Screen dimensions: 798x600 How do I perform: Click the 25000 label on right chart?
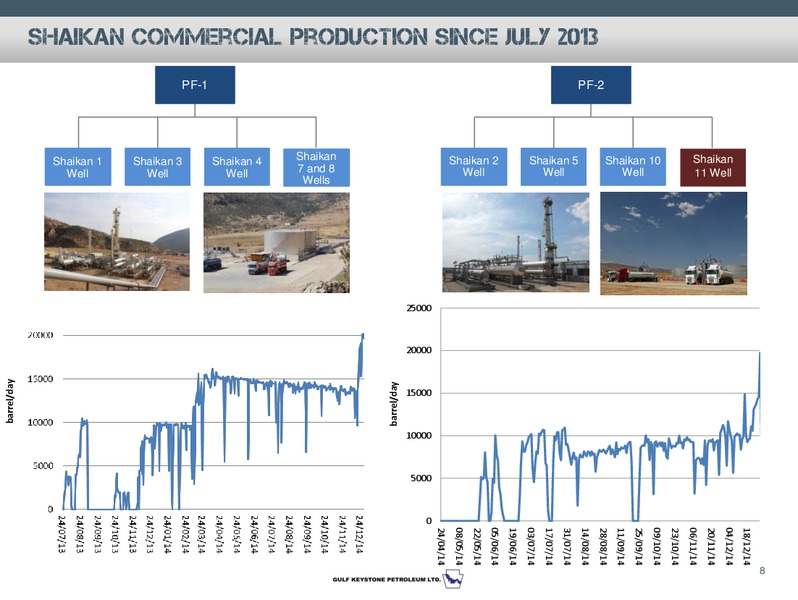pos(419,308)
